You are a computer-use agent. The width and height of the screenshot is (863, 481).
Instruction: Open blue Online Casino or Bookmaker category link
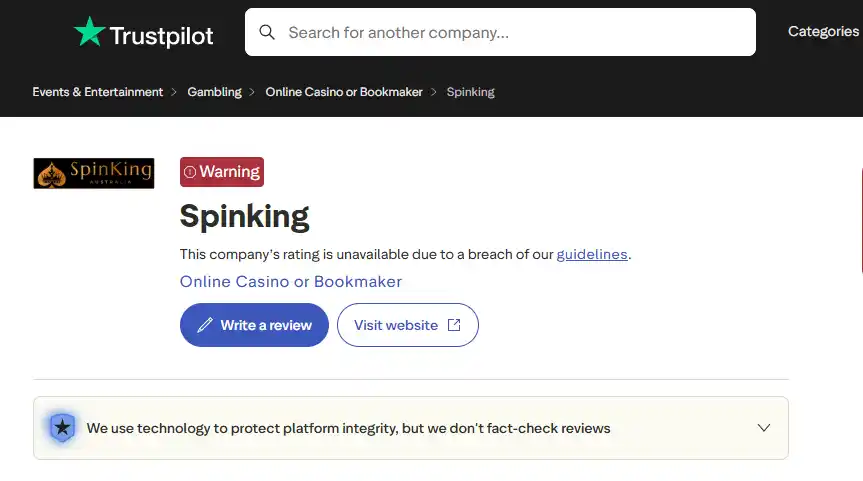pos(291,281)
